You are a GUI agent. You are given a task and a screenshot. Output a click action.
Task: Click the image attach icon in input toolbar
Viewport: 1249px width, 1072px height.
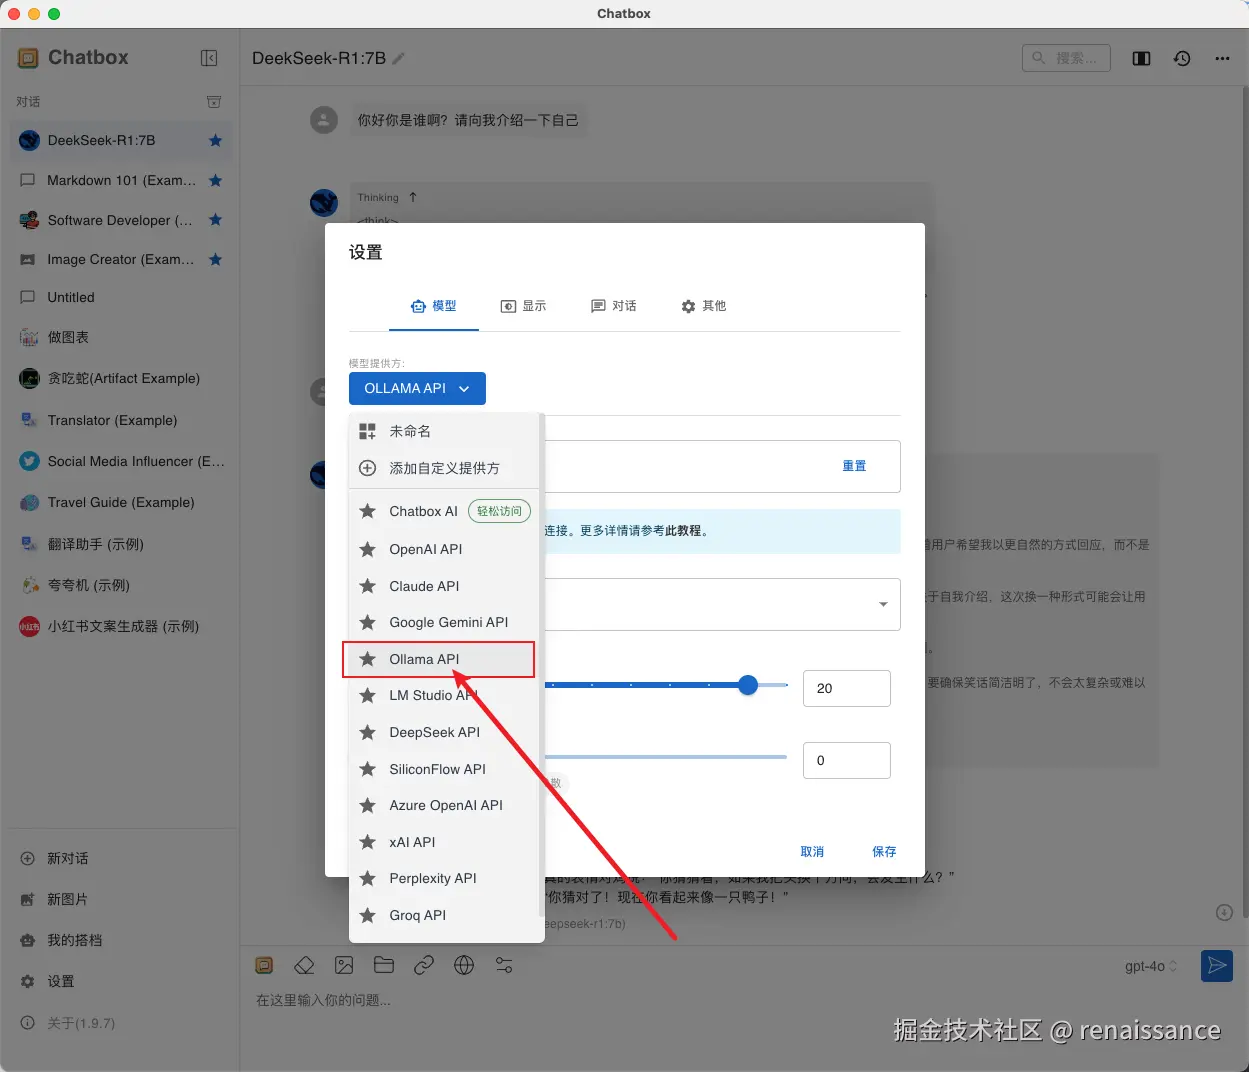(x=344, y=965)
